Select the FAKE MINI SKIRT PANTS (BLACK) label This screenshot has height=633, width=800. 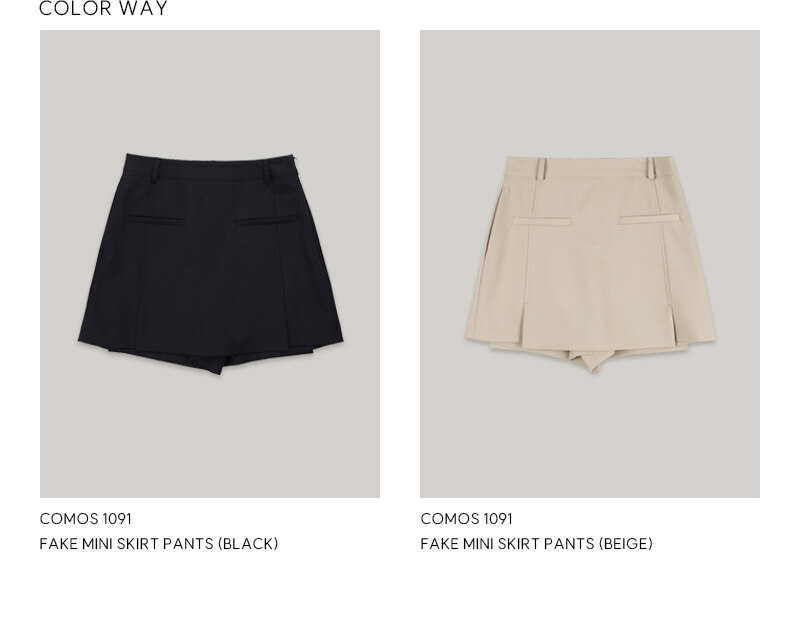[159, 544]
